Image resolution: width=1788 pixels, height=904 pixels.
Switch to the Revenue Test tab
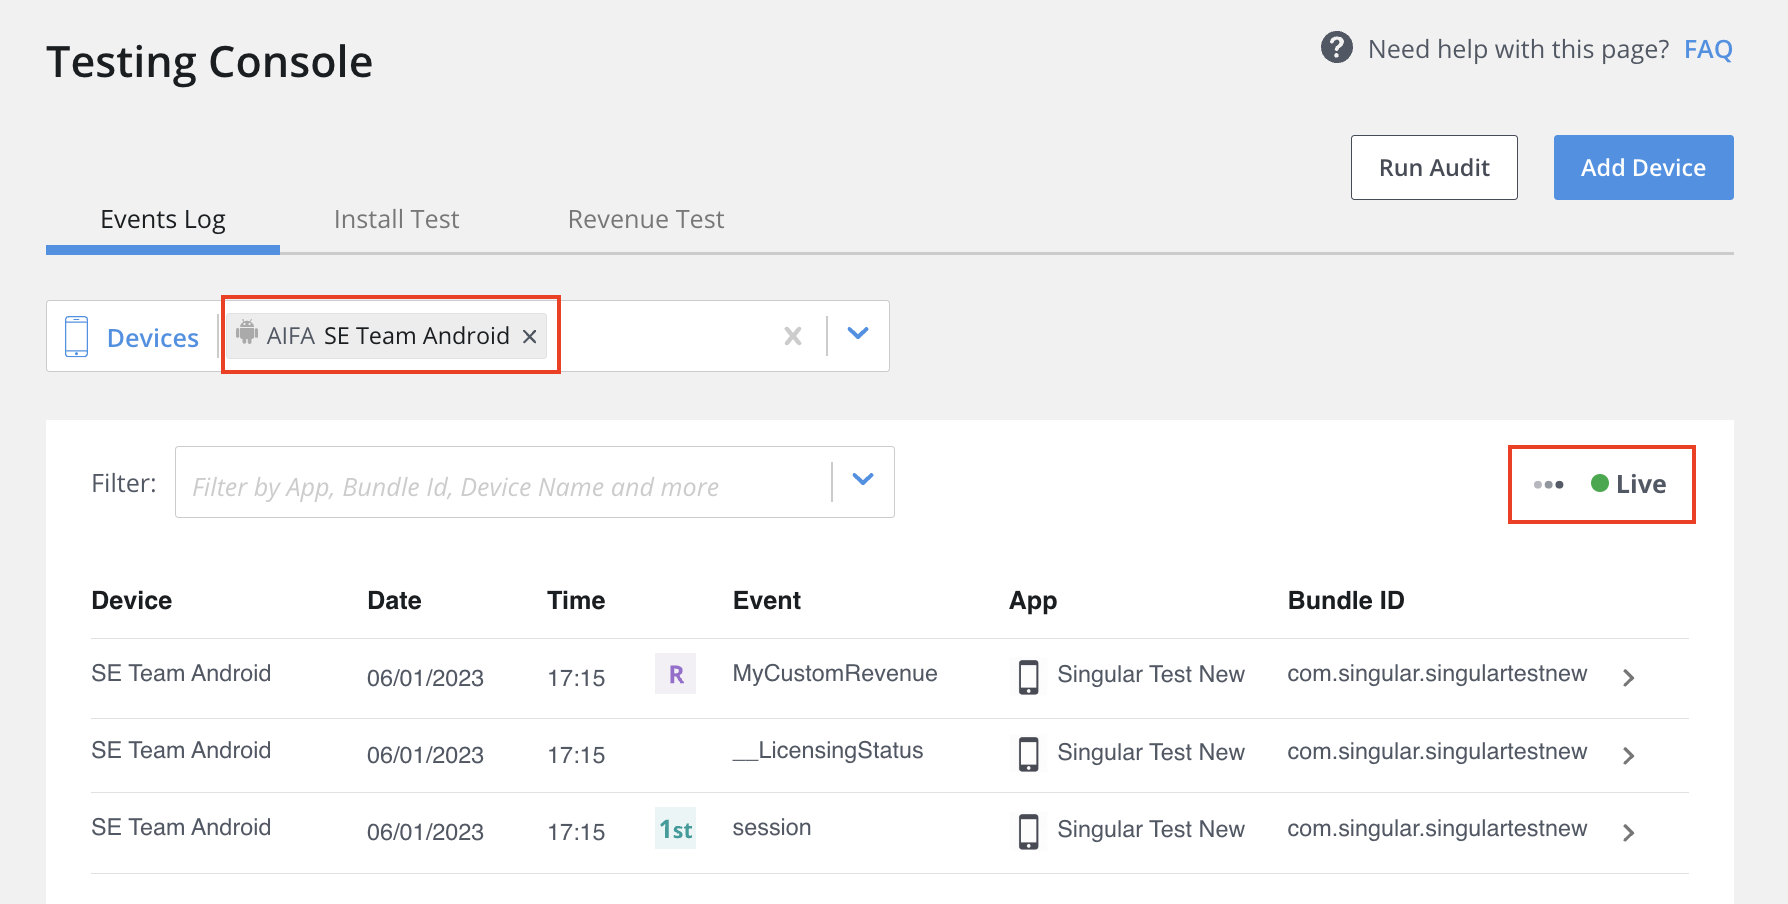646,220
